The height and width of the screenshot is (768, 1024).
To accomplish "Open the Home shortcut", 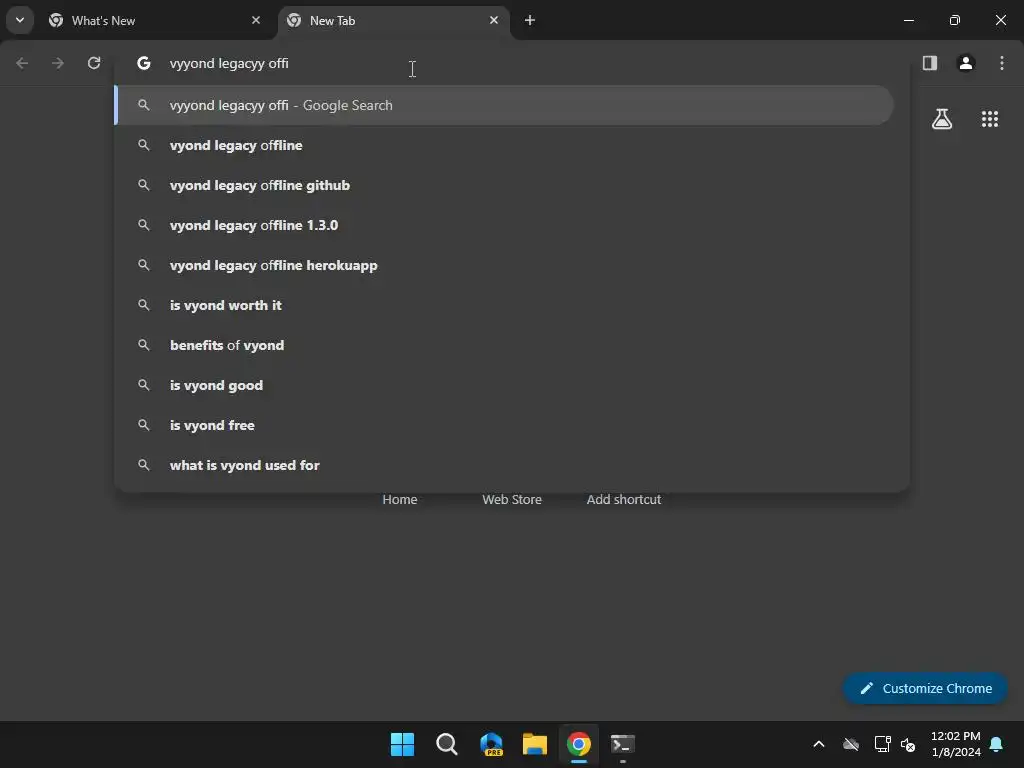I will tap(400, 500).
